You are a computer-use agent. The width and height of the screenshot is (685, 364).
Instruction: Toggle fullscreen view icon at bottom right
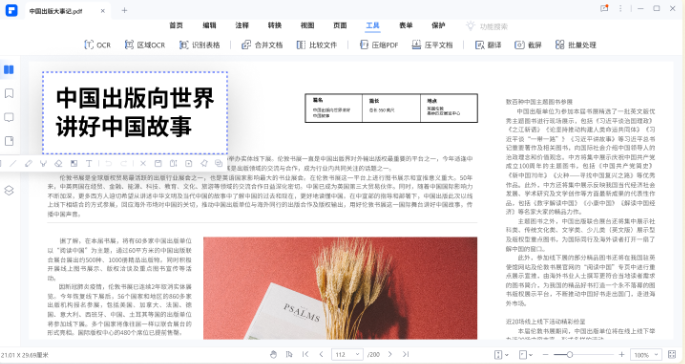(672, 354)
